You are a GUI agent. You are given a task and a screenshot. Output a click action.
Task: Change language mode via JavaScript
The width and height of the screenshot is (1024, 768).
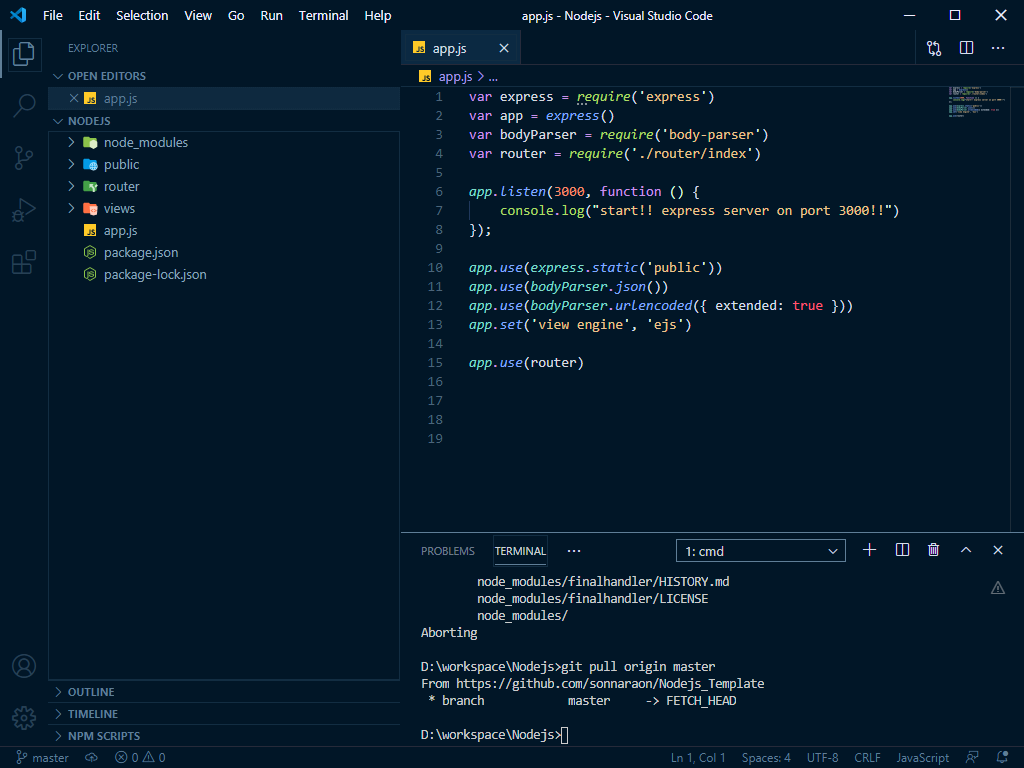click(x=922, y=758)
